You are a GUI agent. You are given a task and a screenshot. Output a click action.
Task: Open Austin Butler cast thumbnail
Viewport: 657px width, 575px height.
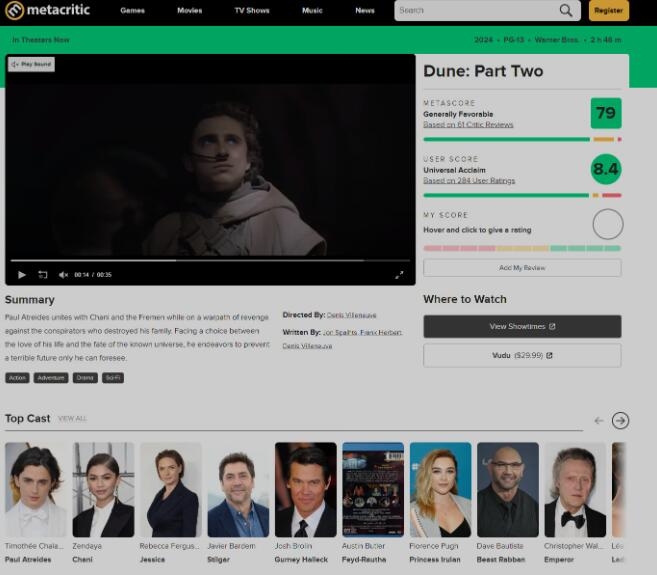[373, 490]
